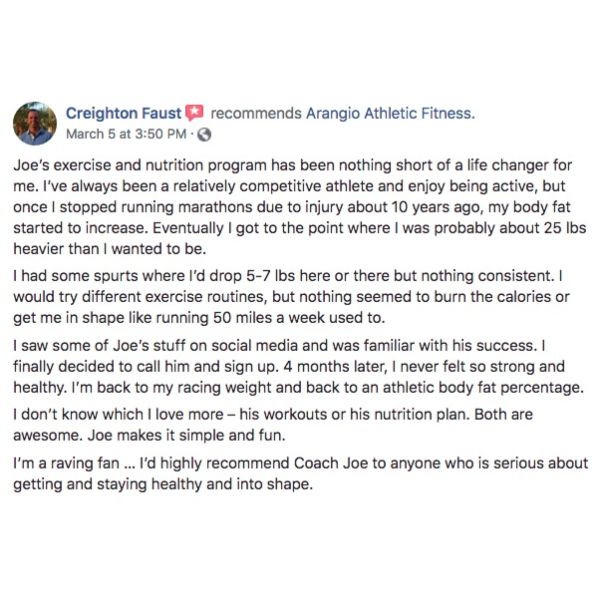Click the globe public audience icon
This screenshot has width=600, height=600.
[x=204, y=135]
